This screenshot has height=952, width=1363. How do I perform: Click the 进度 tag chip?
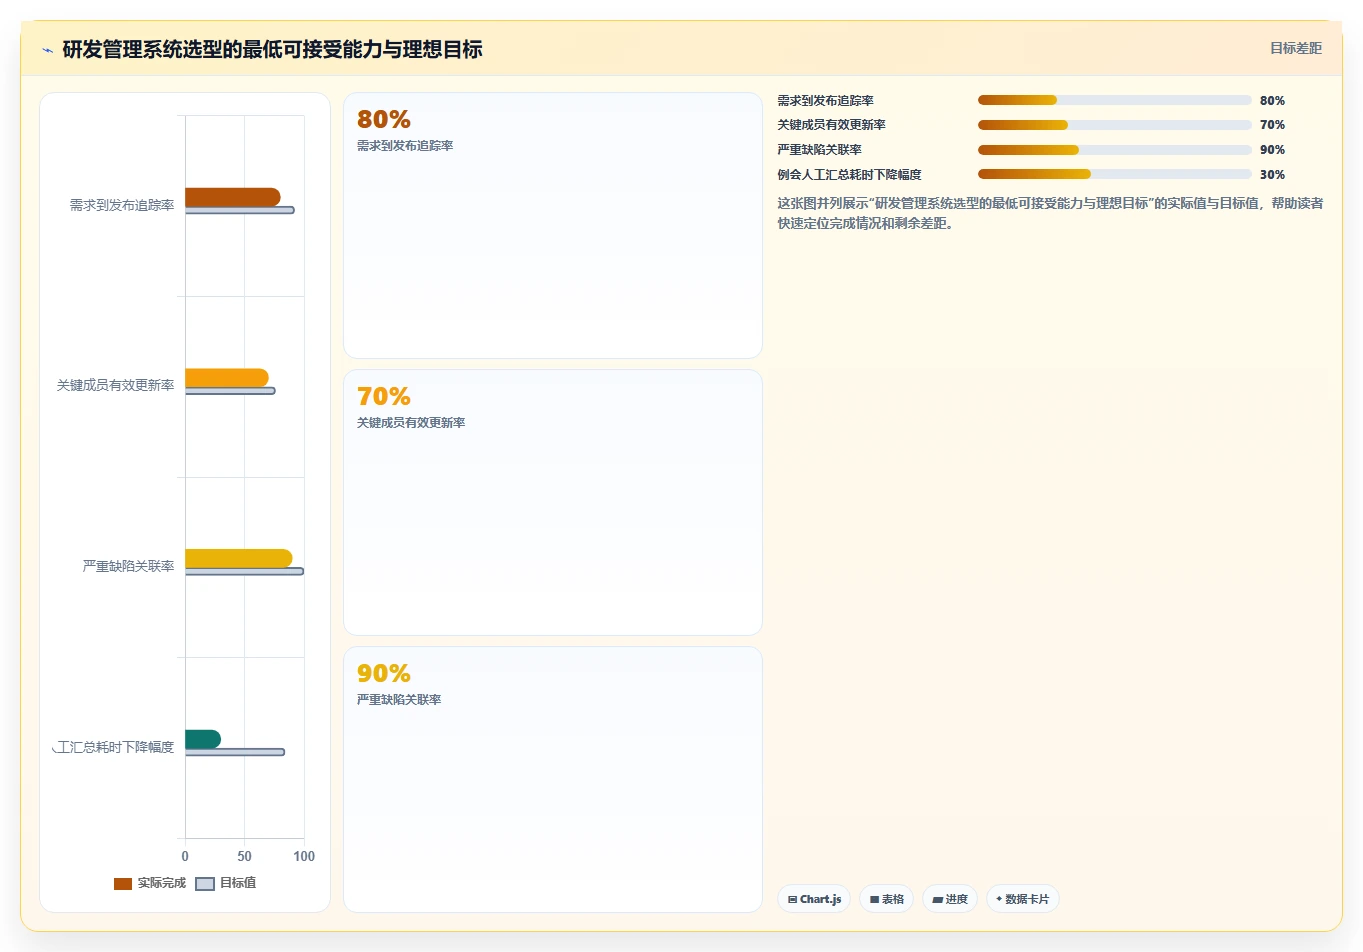tap(950, 899)
